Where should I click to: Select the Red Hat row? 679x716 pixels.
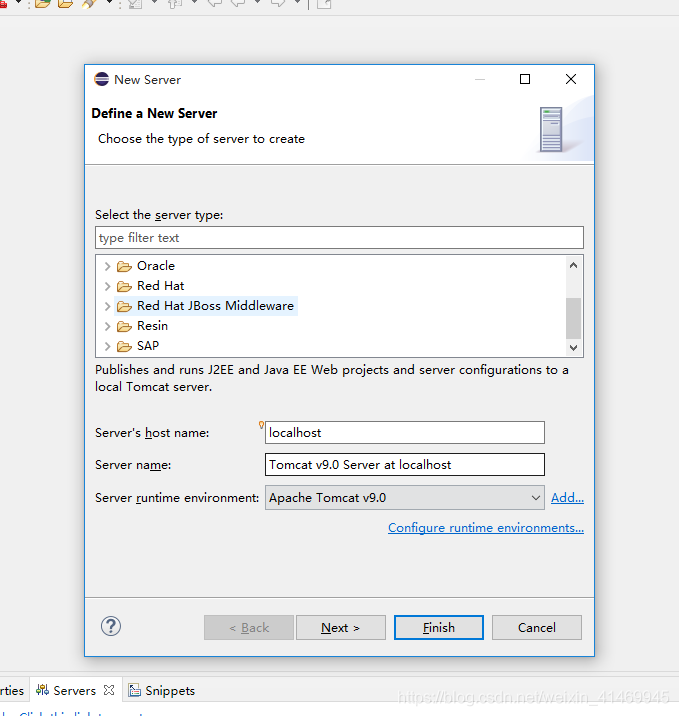pos(160,286)
